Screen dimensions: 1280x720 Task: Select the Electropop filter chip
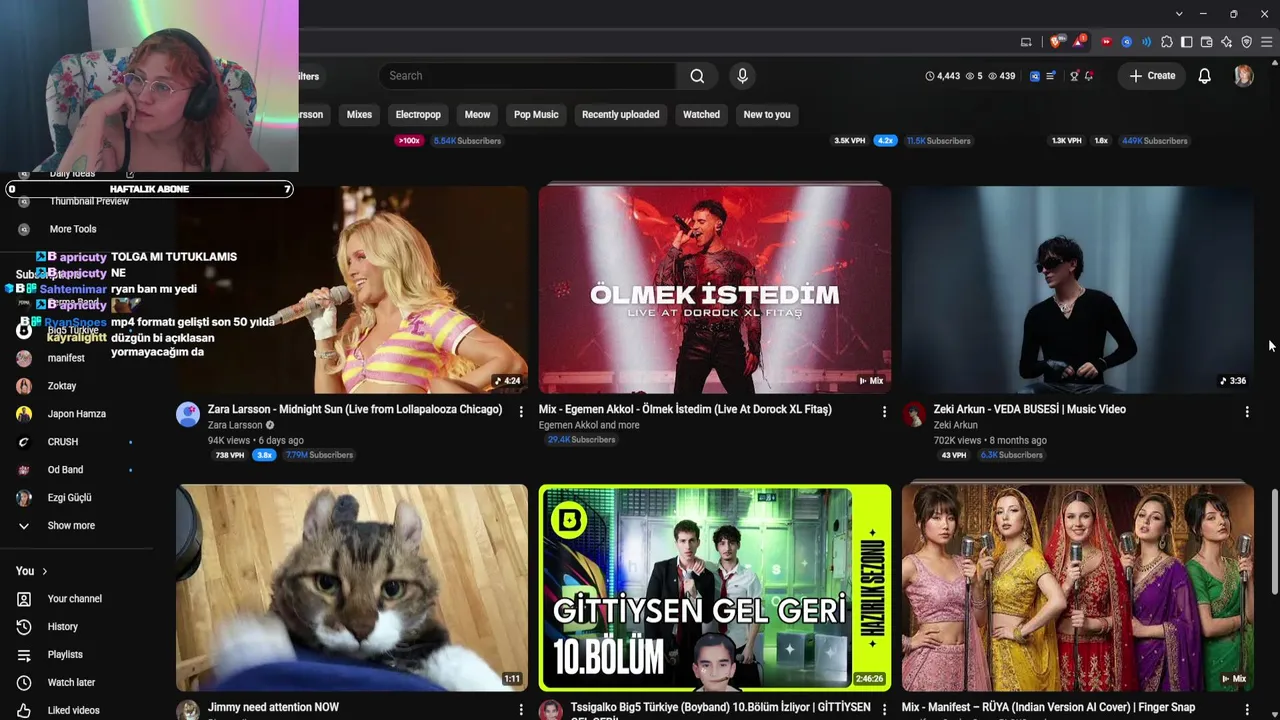[418, 115]
